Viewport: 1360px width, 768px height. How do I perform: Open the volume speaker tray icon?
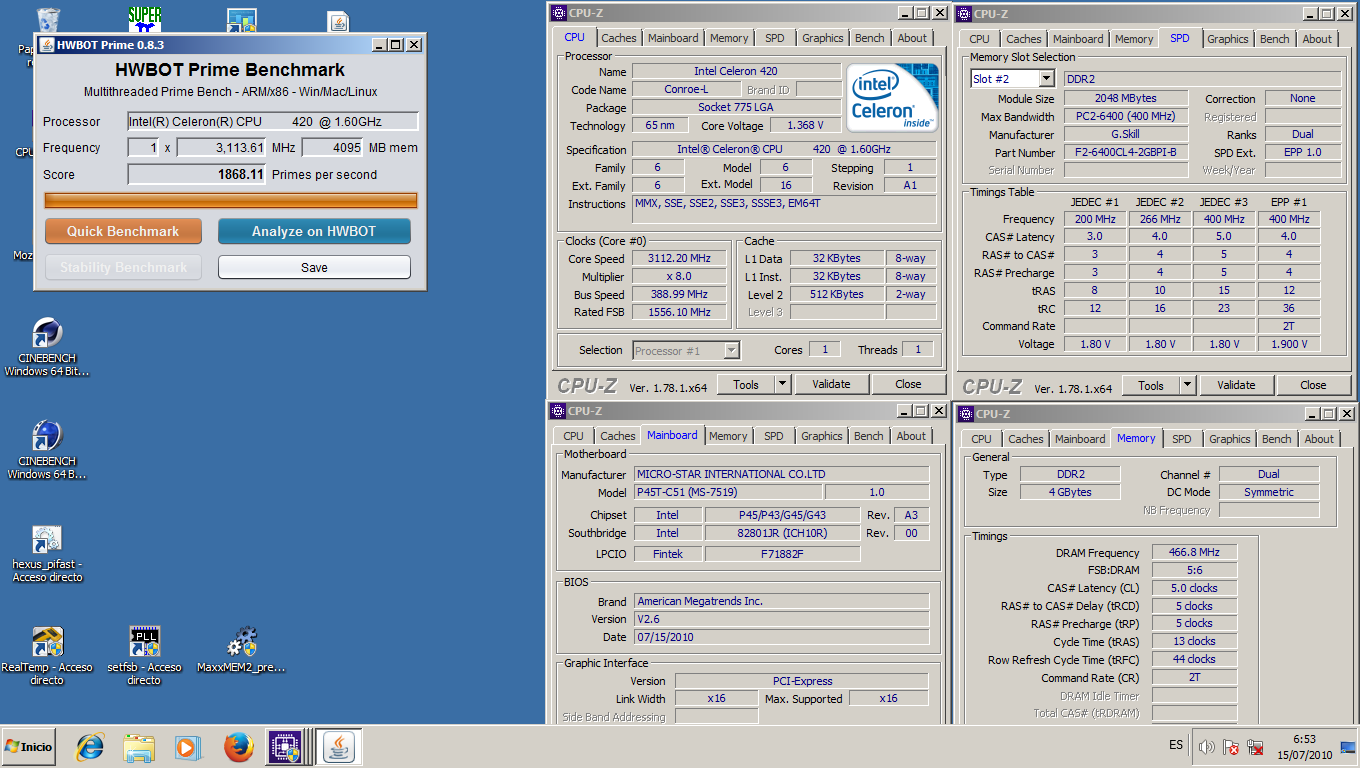pyautogui.click(x=1206, y=747)
